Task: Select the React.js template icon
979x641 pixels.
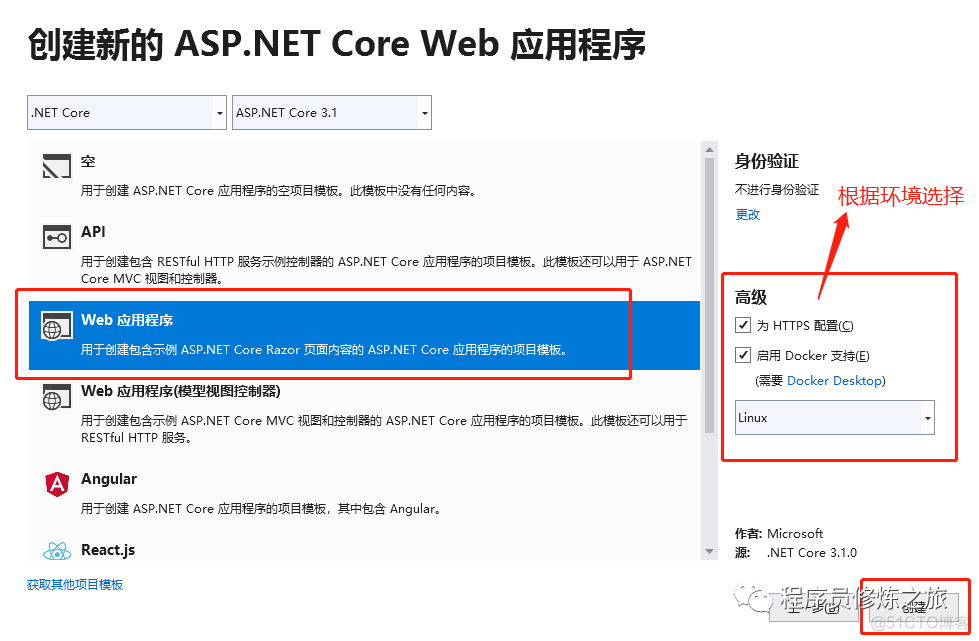Action: pyautogui.click(x=56, y=551)
